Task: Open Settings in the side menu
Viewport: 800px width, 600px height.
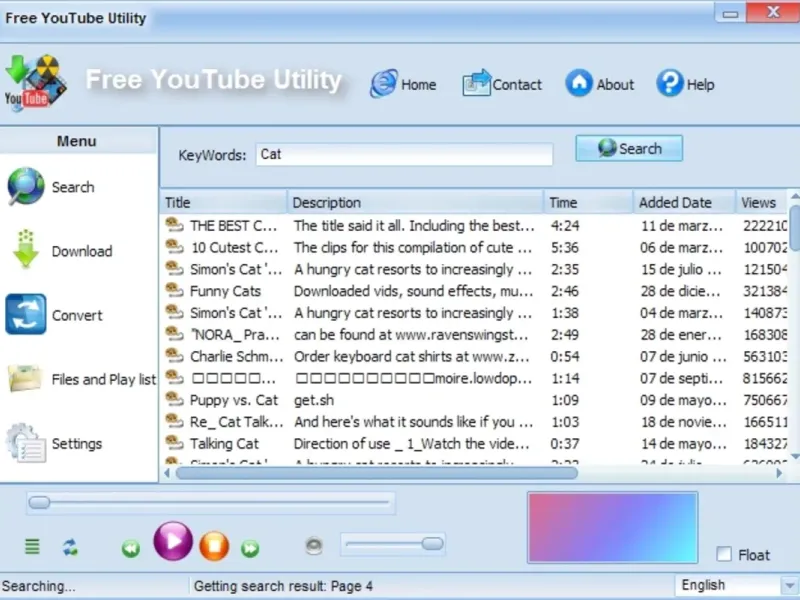Action: 54,443
